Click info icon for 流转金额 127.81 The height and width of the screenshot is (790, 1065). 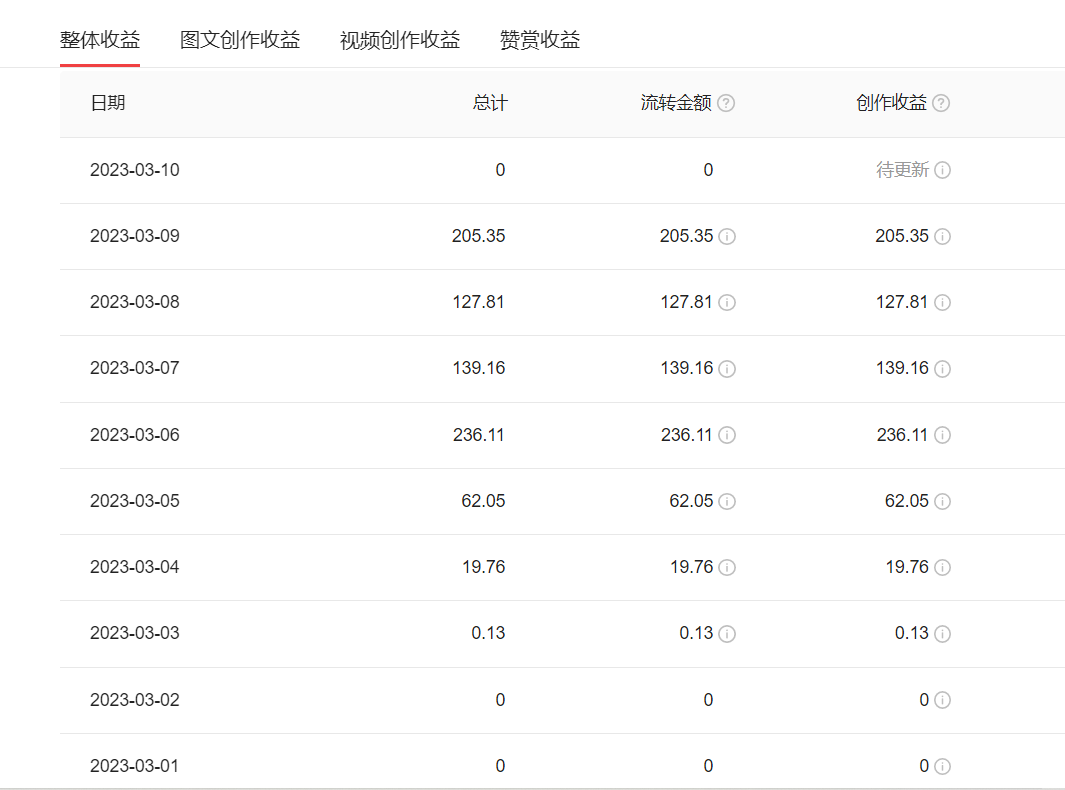coord(727,303)
